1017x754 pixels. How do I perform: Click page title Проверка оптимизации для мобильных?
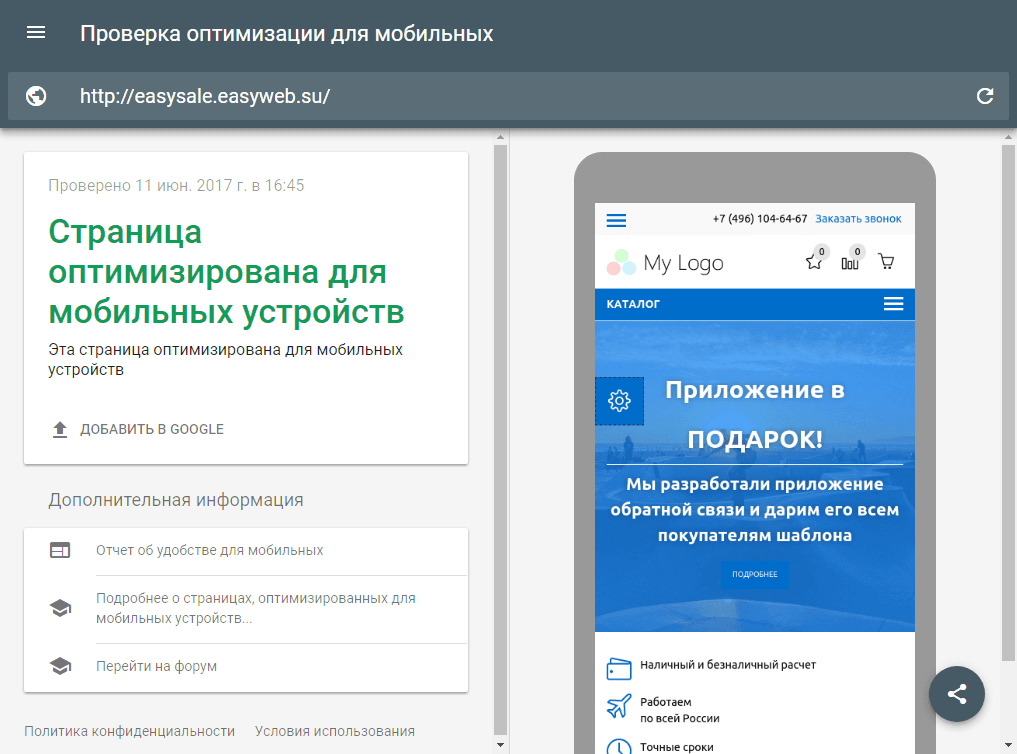[x=287, y=33]
